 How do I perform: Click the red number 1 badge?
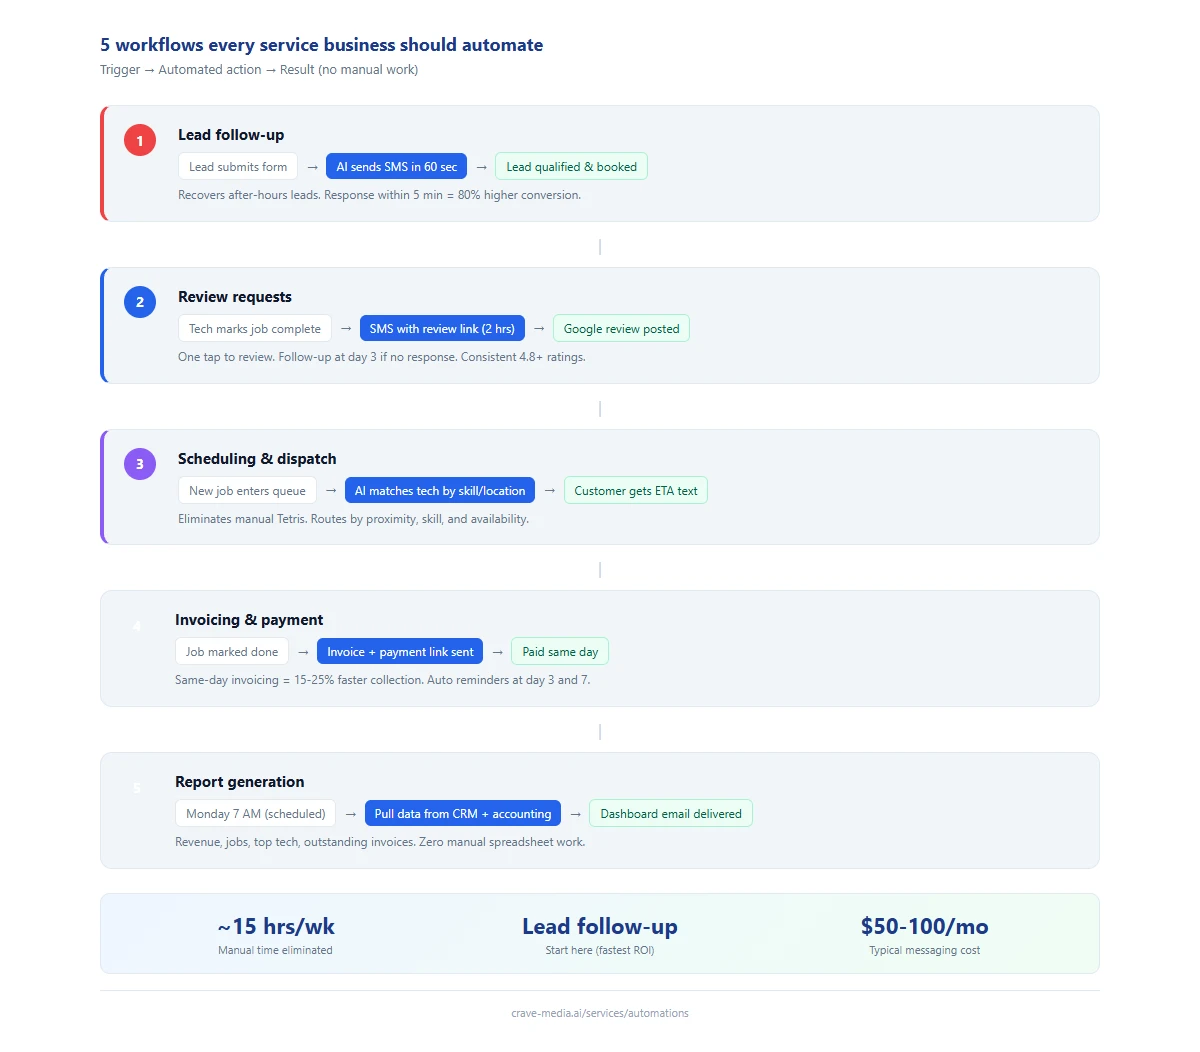tap(140, 140)
